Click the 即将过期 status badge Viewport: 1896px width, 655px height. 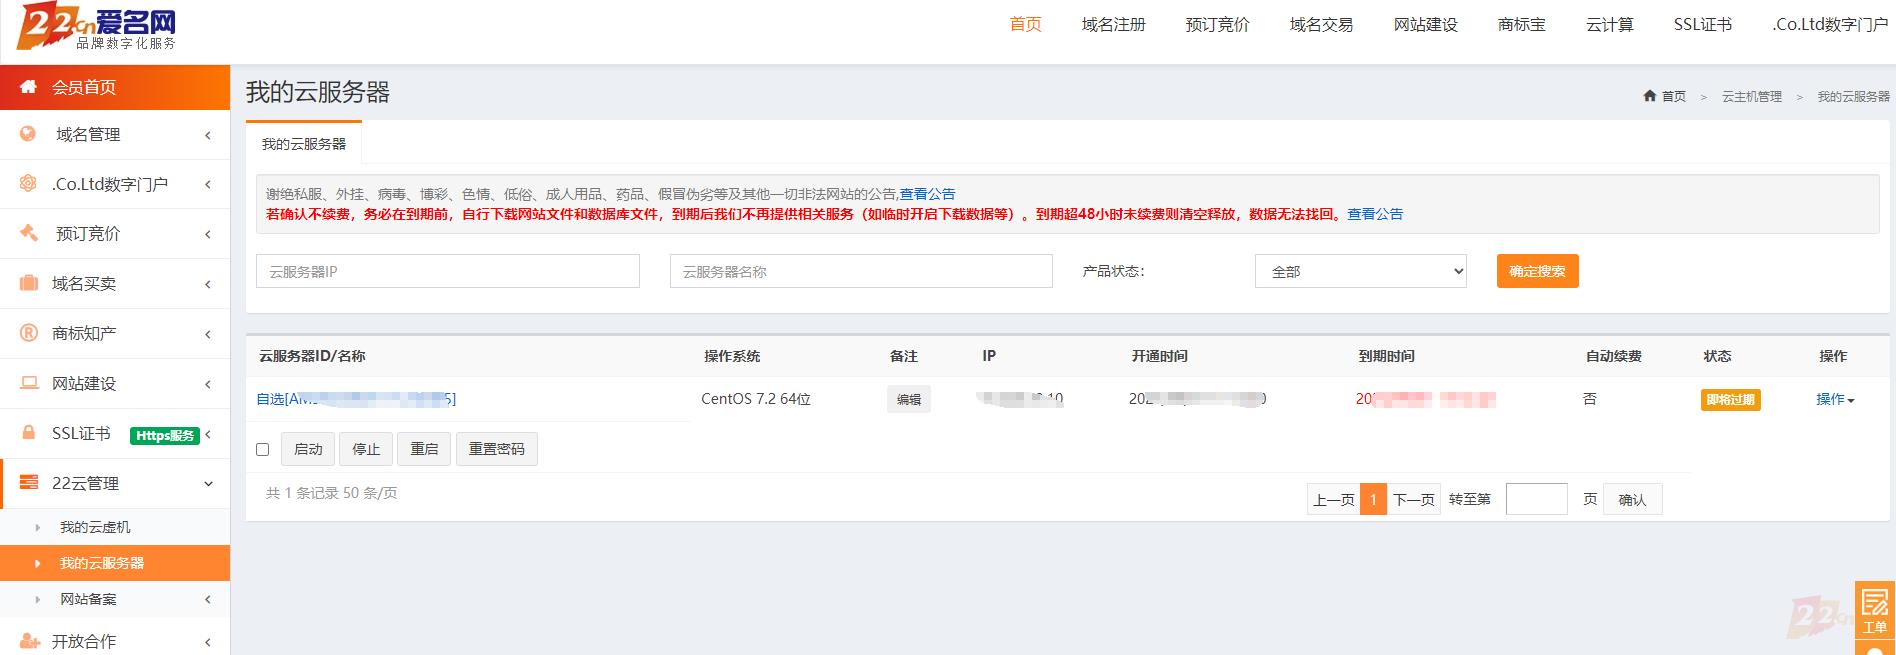1730,399
